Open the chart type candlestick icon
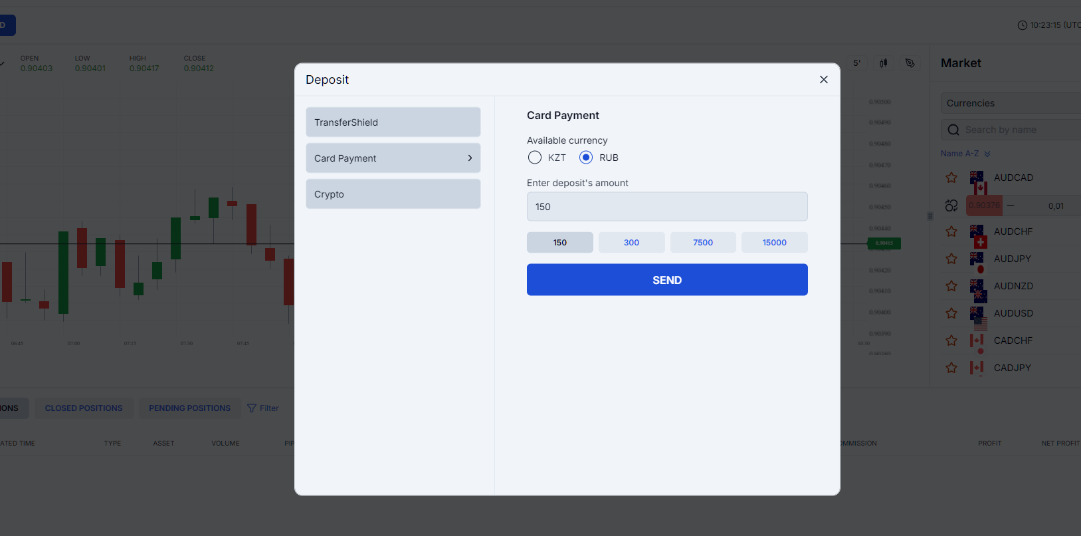The height and width of the screenshot is (536, 1081). pyautogui.click(x=884, y=63)
